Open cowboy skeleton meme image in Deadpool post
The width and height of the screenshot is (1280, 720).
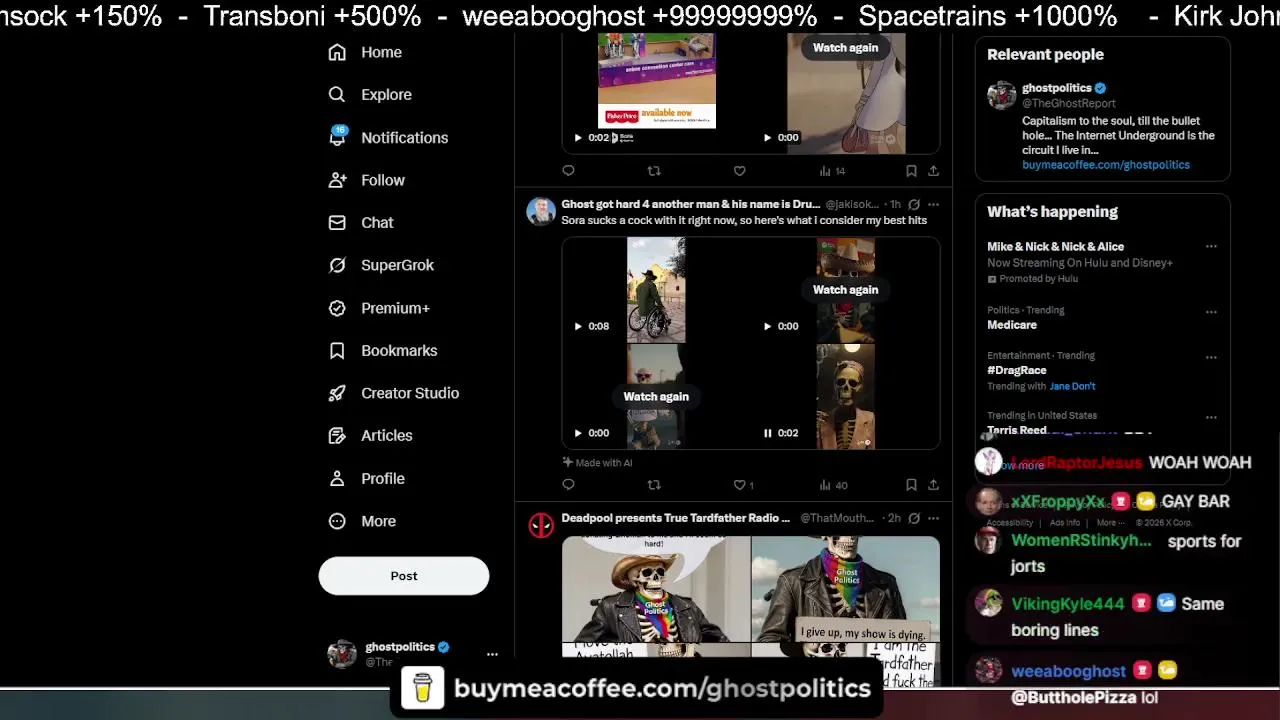pyautogui.click(x=656, y=589)
